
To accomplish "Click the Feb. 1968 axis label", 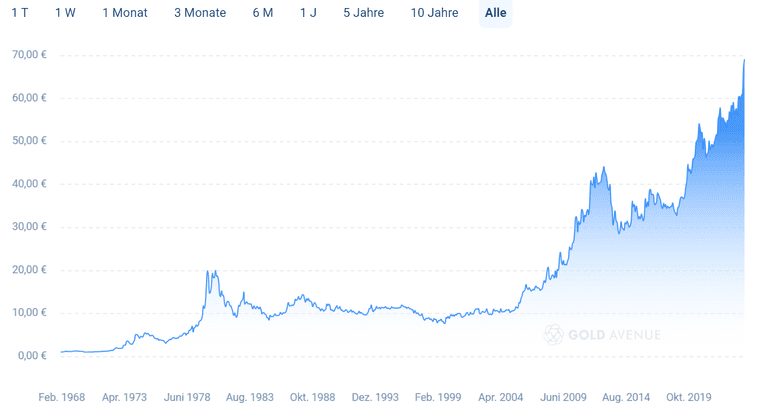I will pyautogui.click(x=62, y=397).
